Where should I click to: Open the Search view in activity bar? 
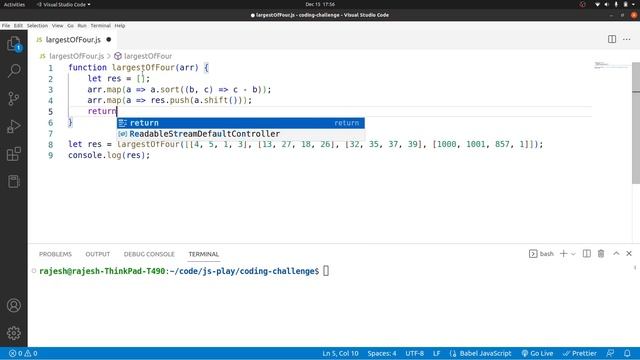[x=14, y=71]
